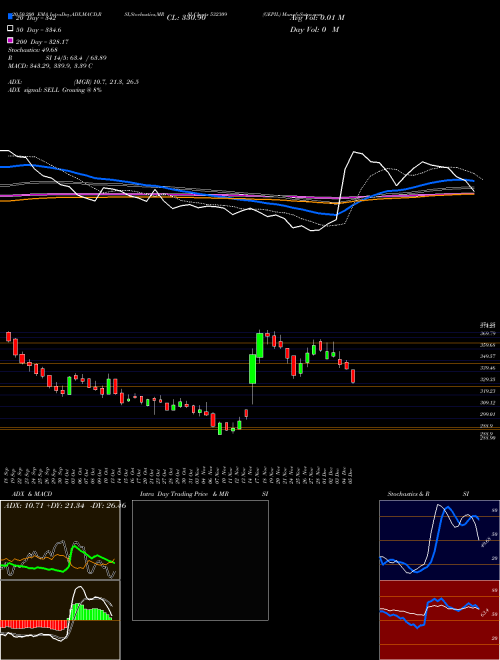Click the tallest green candlestick in the price chart
Viewport: 500px width, 660px height.
tap(253, 369)
